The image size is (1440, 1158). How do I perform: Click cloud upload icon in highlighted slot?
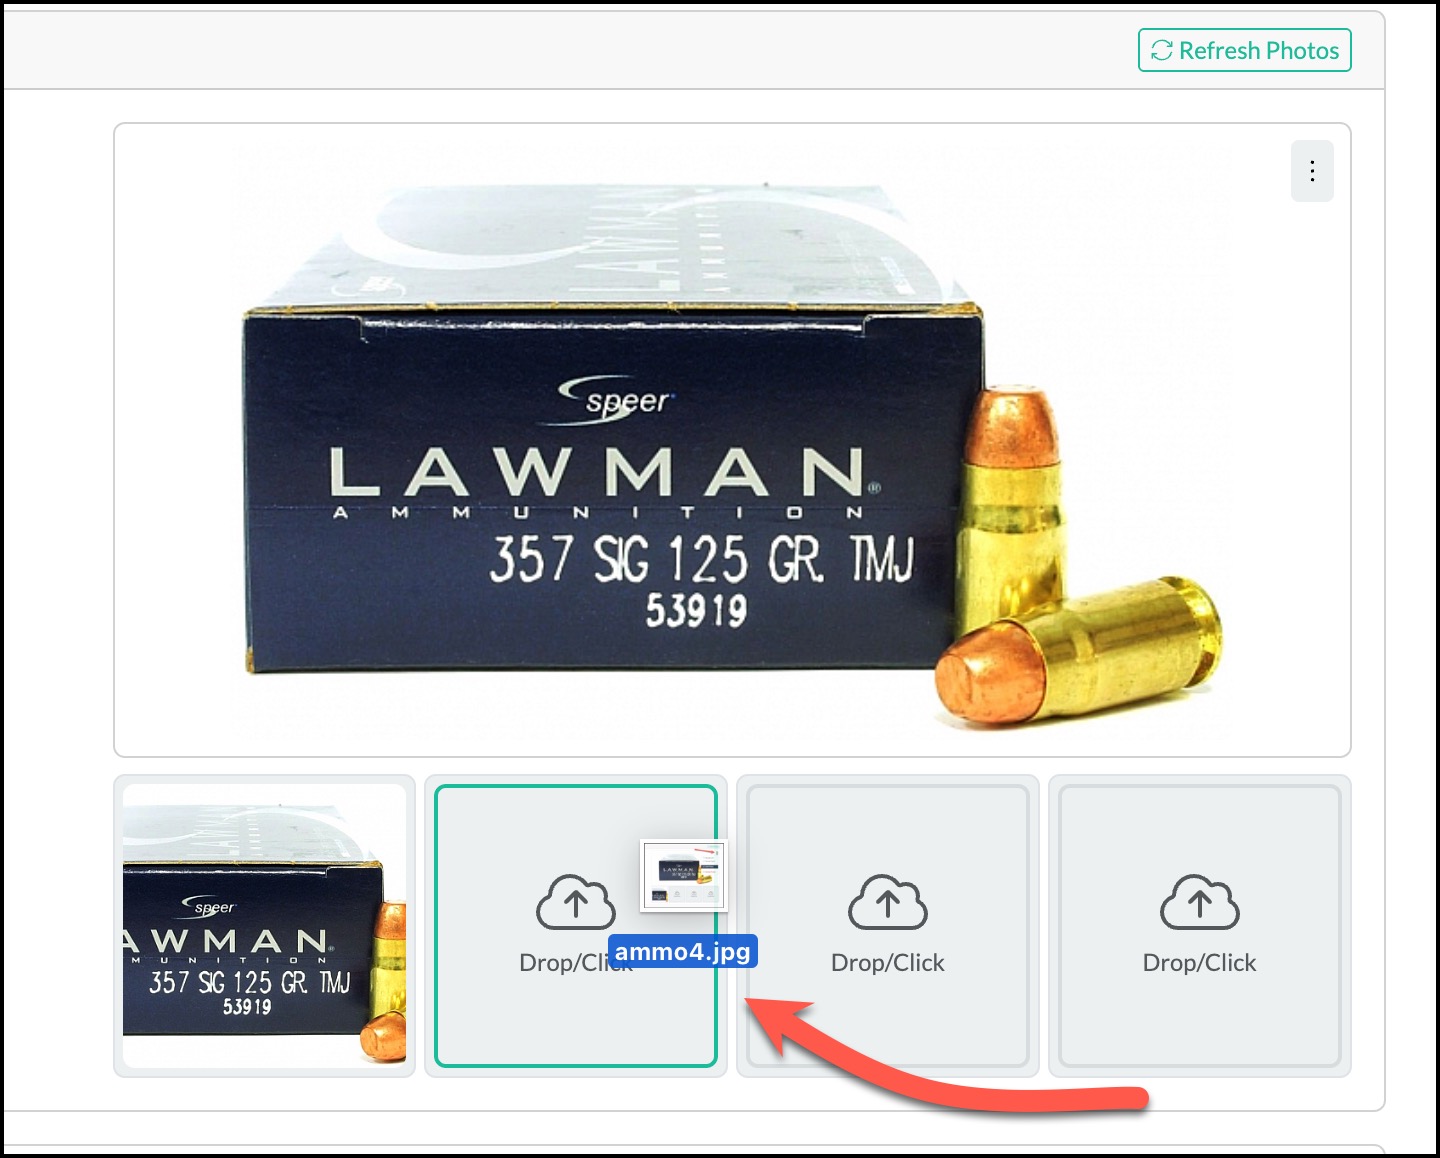coord(576,902)
